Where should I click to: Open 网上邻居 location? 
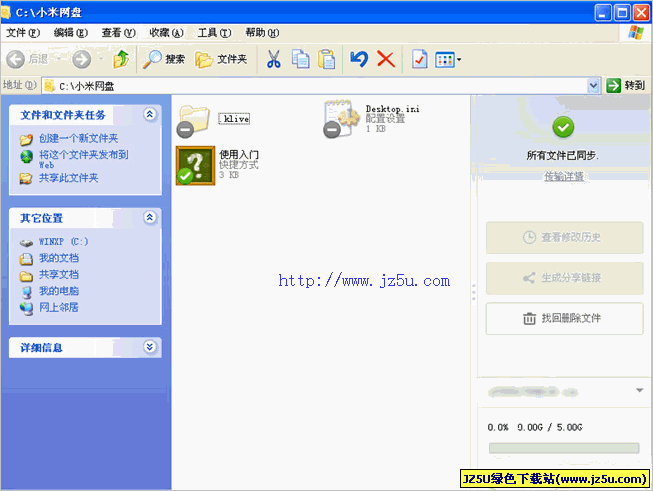[x=59, y=307]
